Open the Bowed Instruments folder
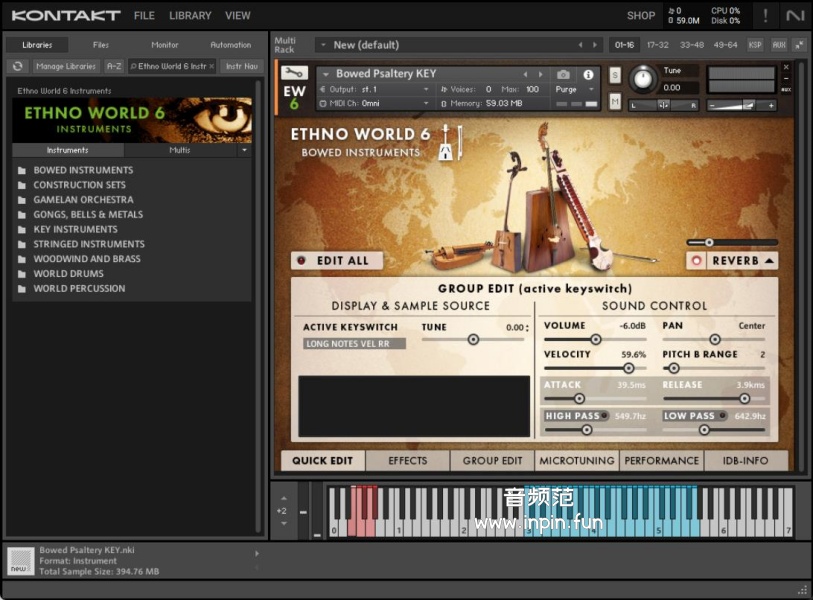The height and width of the screenshot is (600, 813). pos(83,170)
